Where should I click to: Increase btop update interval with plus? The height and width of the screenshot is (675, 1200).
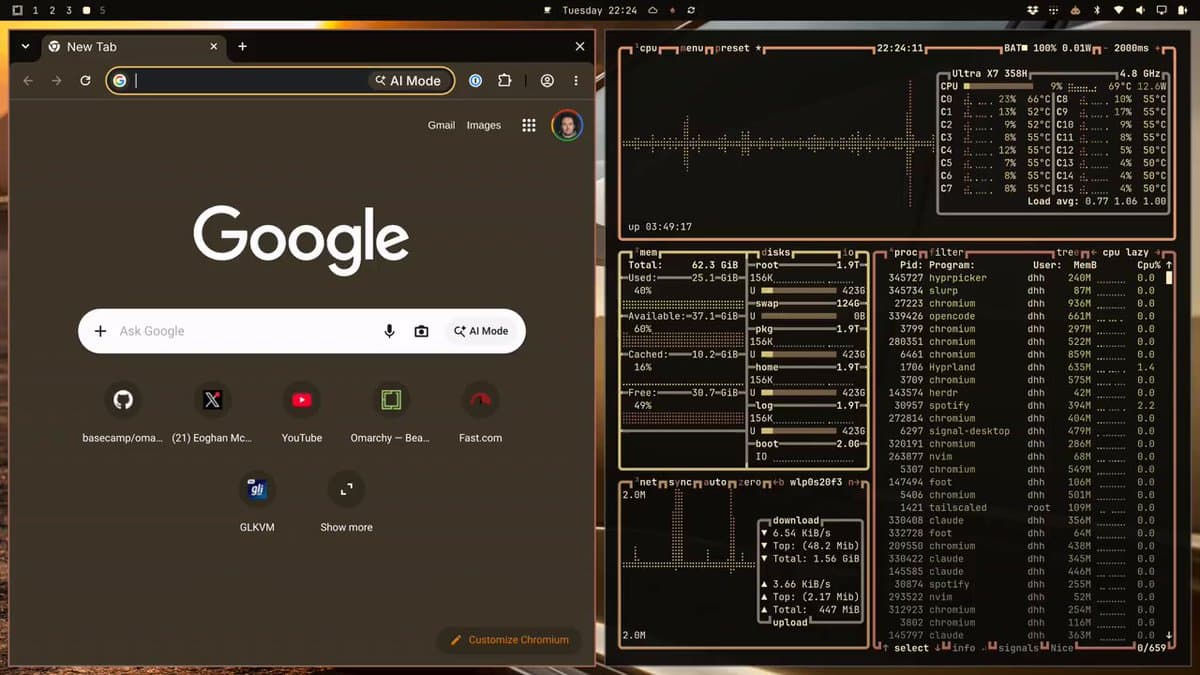(1158, 48)
